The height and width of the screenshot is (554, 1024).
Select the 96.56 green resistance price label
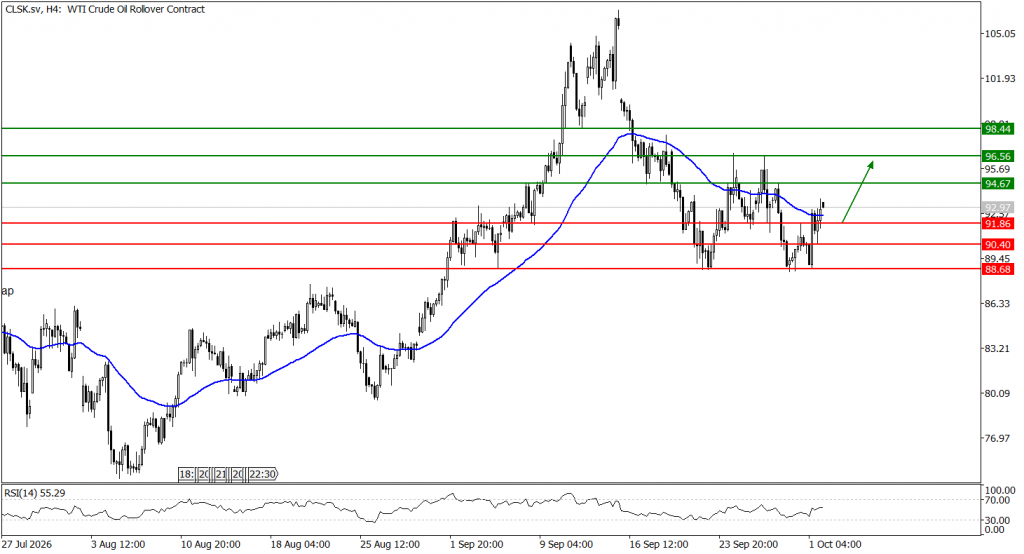998,156
